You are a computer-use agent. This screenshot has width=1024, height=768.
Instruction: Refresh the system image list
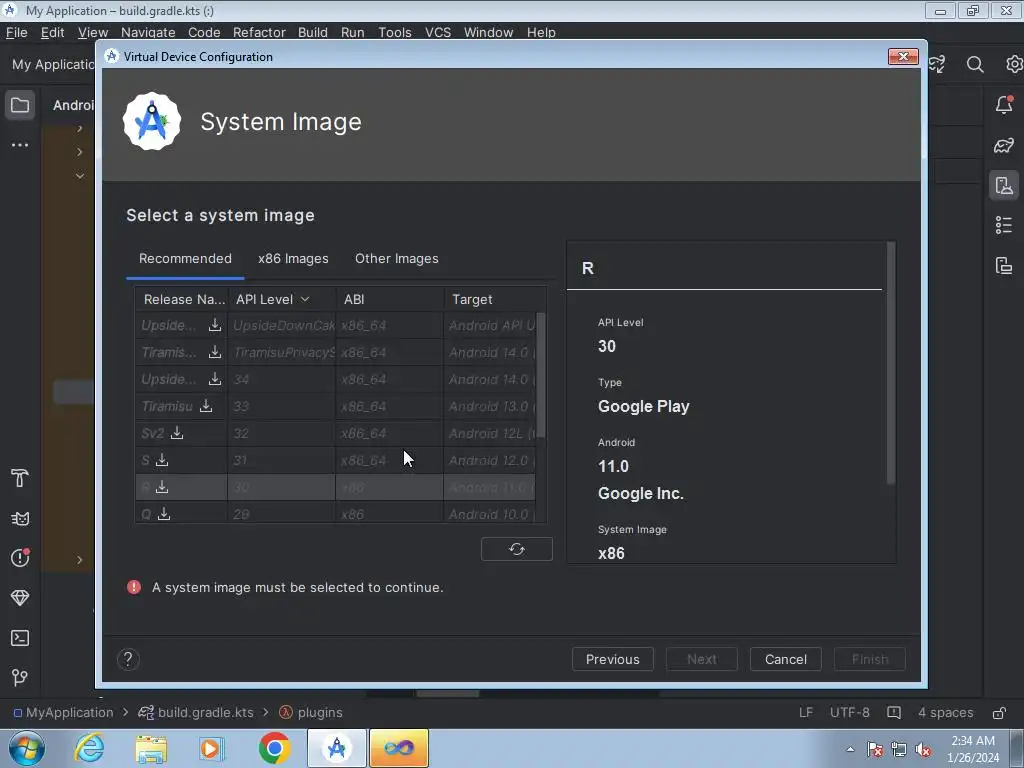(x=517, y=549)
